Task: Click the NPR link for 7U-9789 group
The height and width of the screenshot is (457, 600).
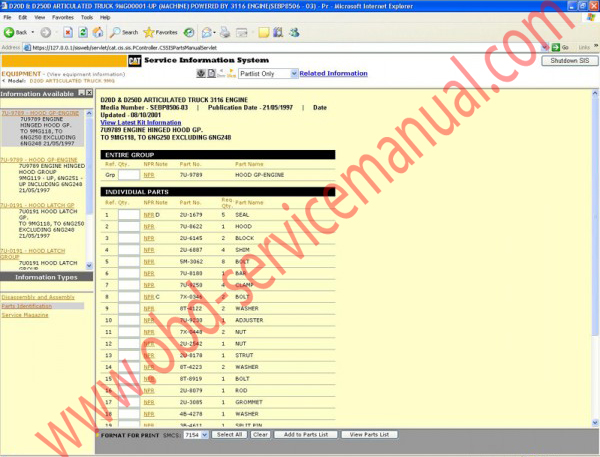Action: click(149, 175)
